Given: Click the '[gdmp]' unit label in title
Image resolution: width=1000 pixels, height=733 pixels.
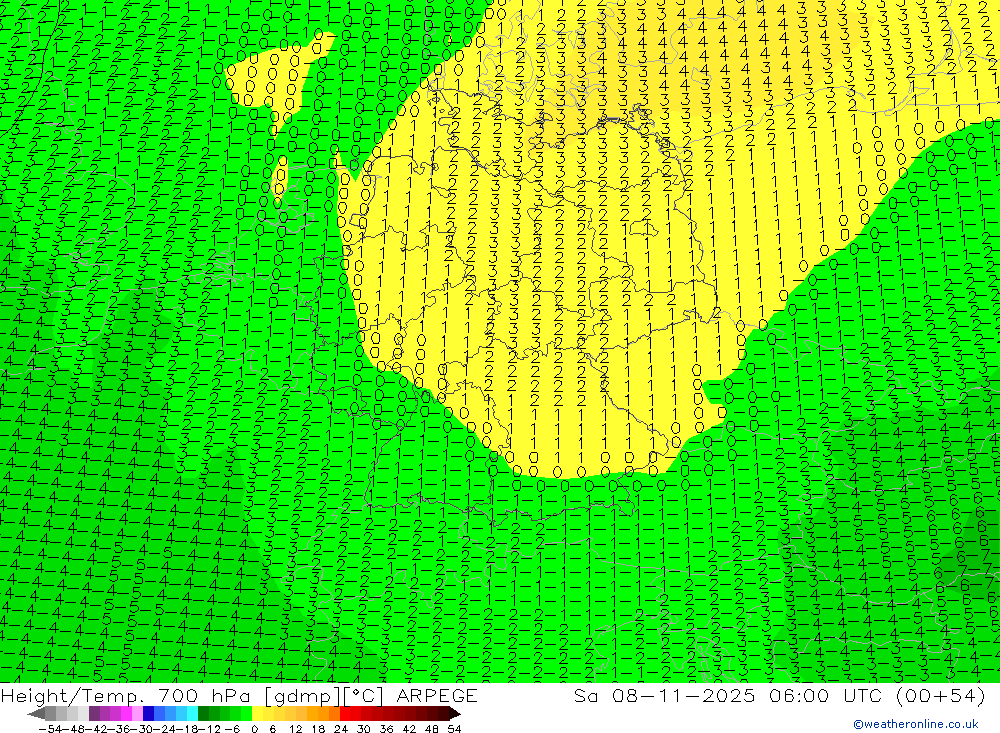Looking at the screenshot, I should [x=301, y=696].
